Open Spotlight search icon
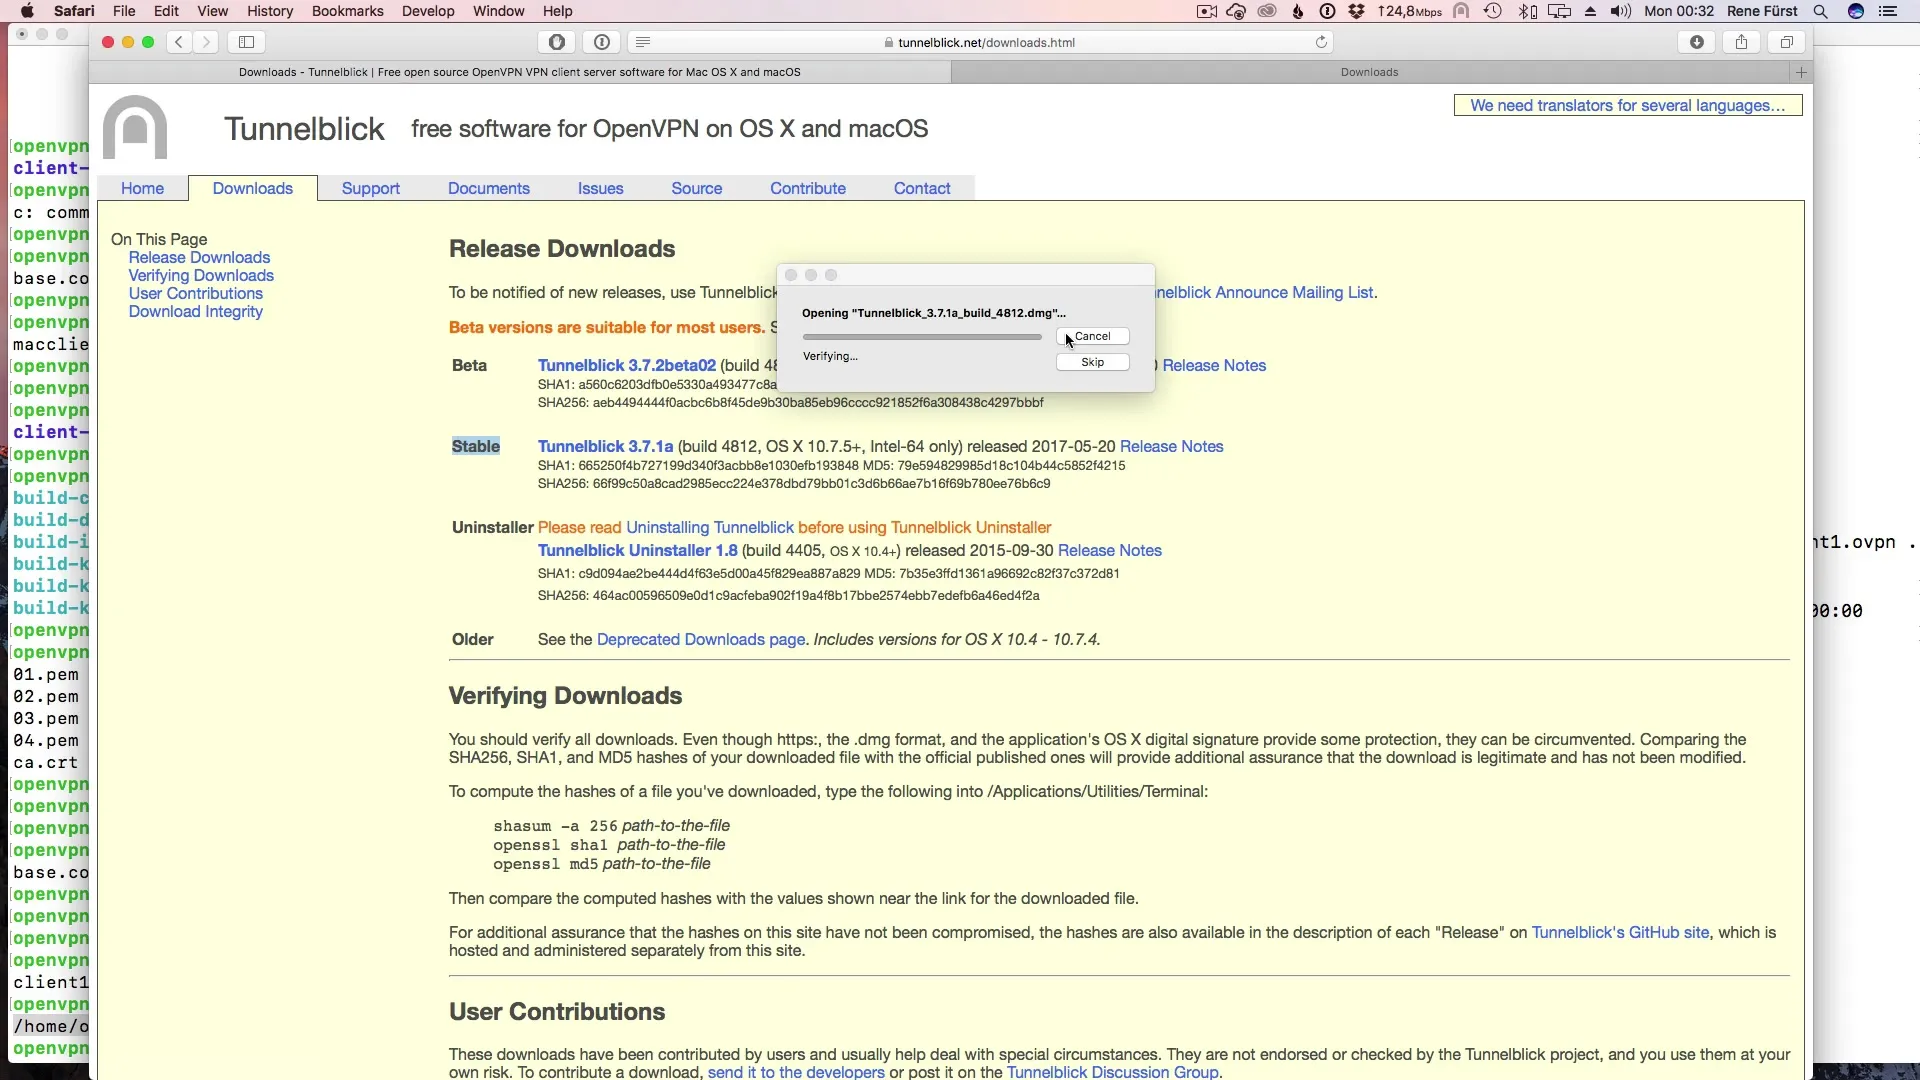Viewport: 1920px width, 1080px height. click(1821, 11)
